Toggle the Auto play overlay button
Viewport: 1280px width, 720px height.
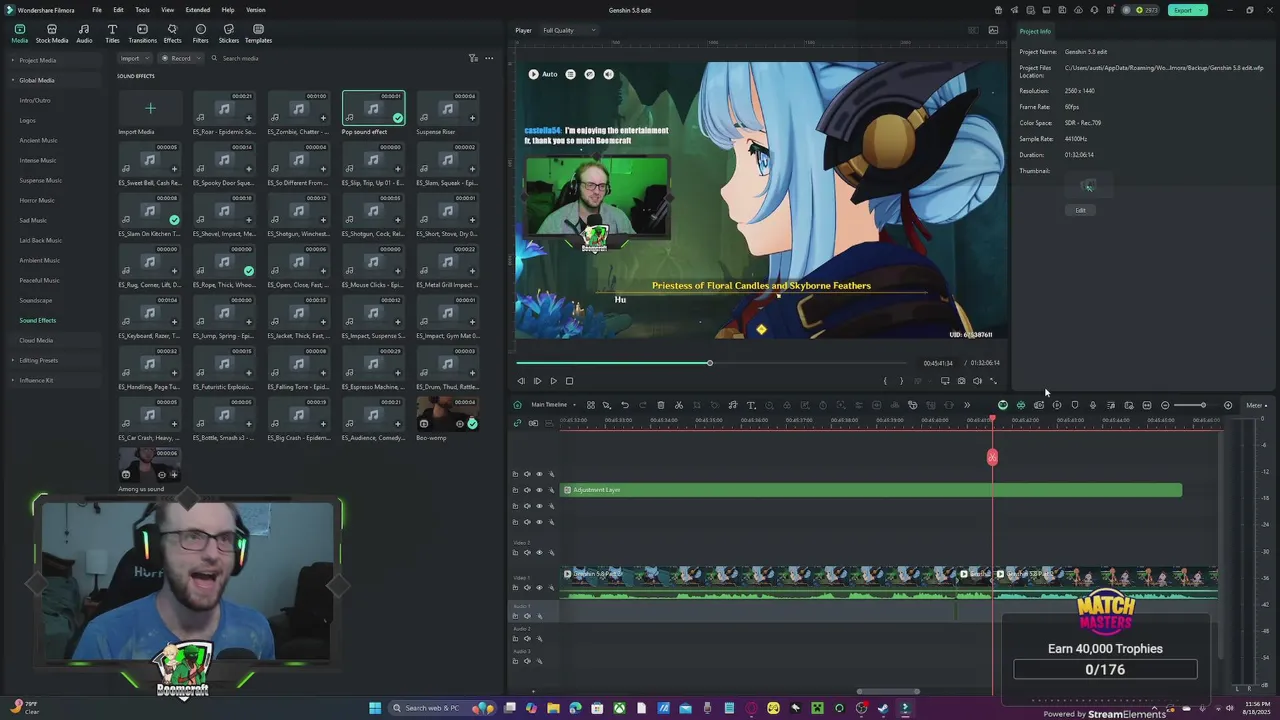pos(543,74)
